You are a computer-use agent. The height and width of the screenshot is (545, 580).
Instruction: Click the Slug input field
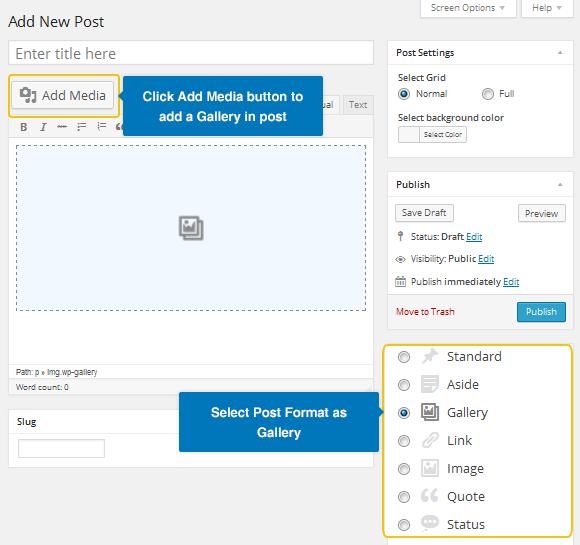tap(61, 448)
